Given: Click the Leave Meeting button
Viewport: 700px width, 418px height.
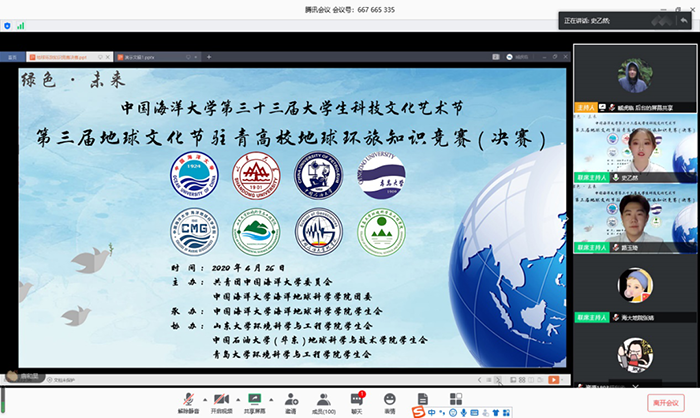Looking at the screenshot, I should (661, 402).
